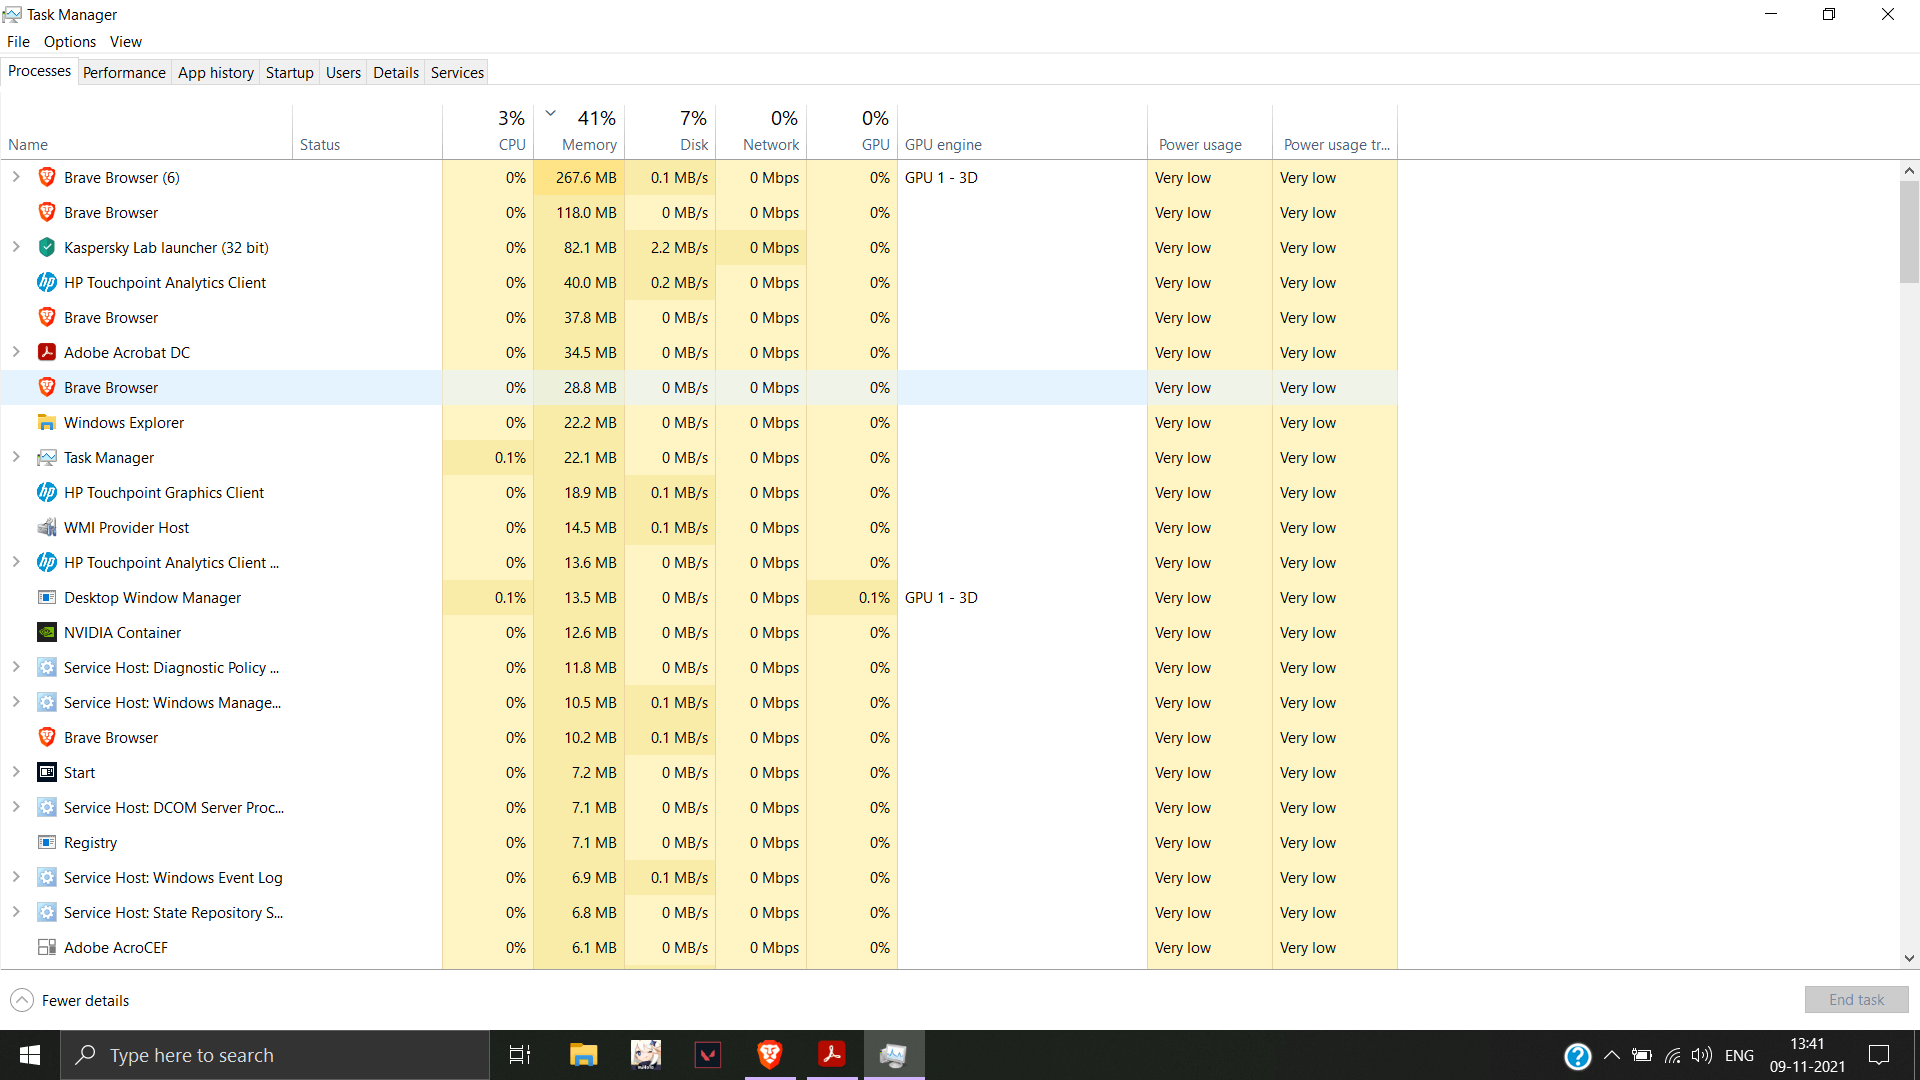Click the Desktop Window Manager icon
This screenshot has width=1920, height=1080.
pos(47,597)
